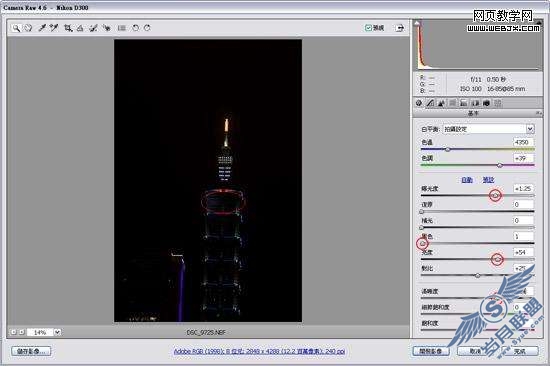Click the Open Image (開啟影像) button
Image resolution: width=550 pixels, height=366 pixels.
tap(431, 351)
